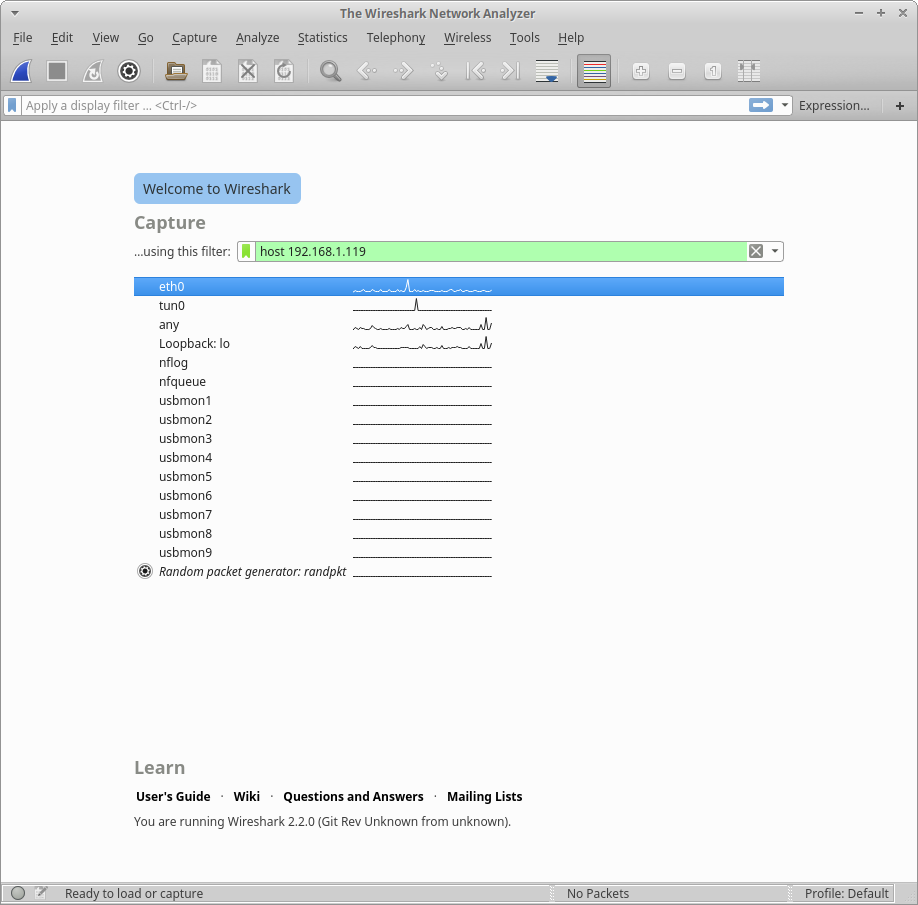Click the resize columns icon
The width and height of the screenshot is (918, 905).
pos(749,71)
